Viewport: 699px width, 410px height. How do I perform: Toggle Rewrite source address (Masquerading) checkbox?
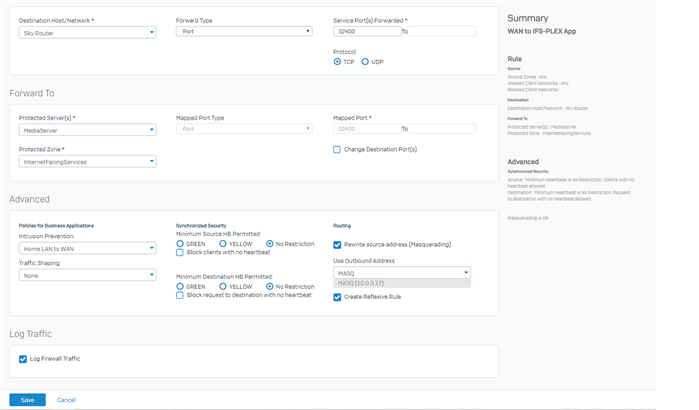coord(337,245)
